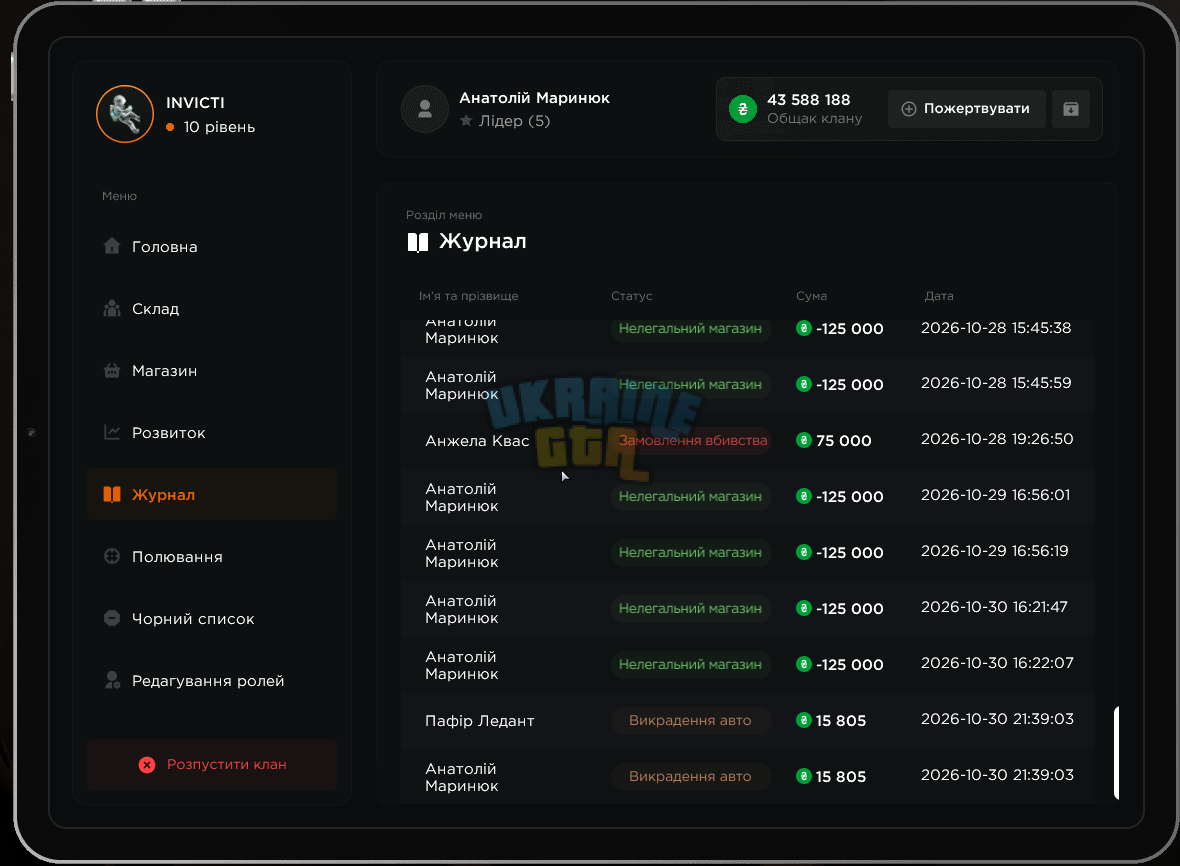Viewport: 1180px width, 866px height.
Task: Go to Чорний список menu entry
Action: pyautogui.click(x=211, y=618)
